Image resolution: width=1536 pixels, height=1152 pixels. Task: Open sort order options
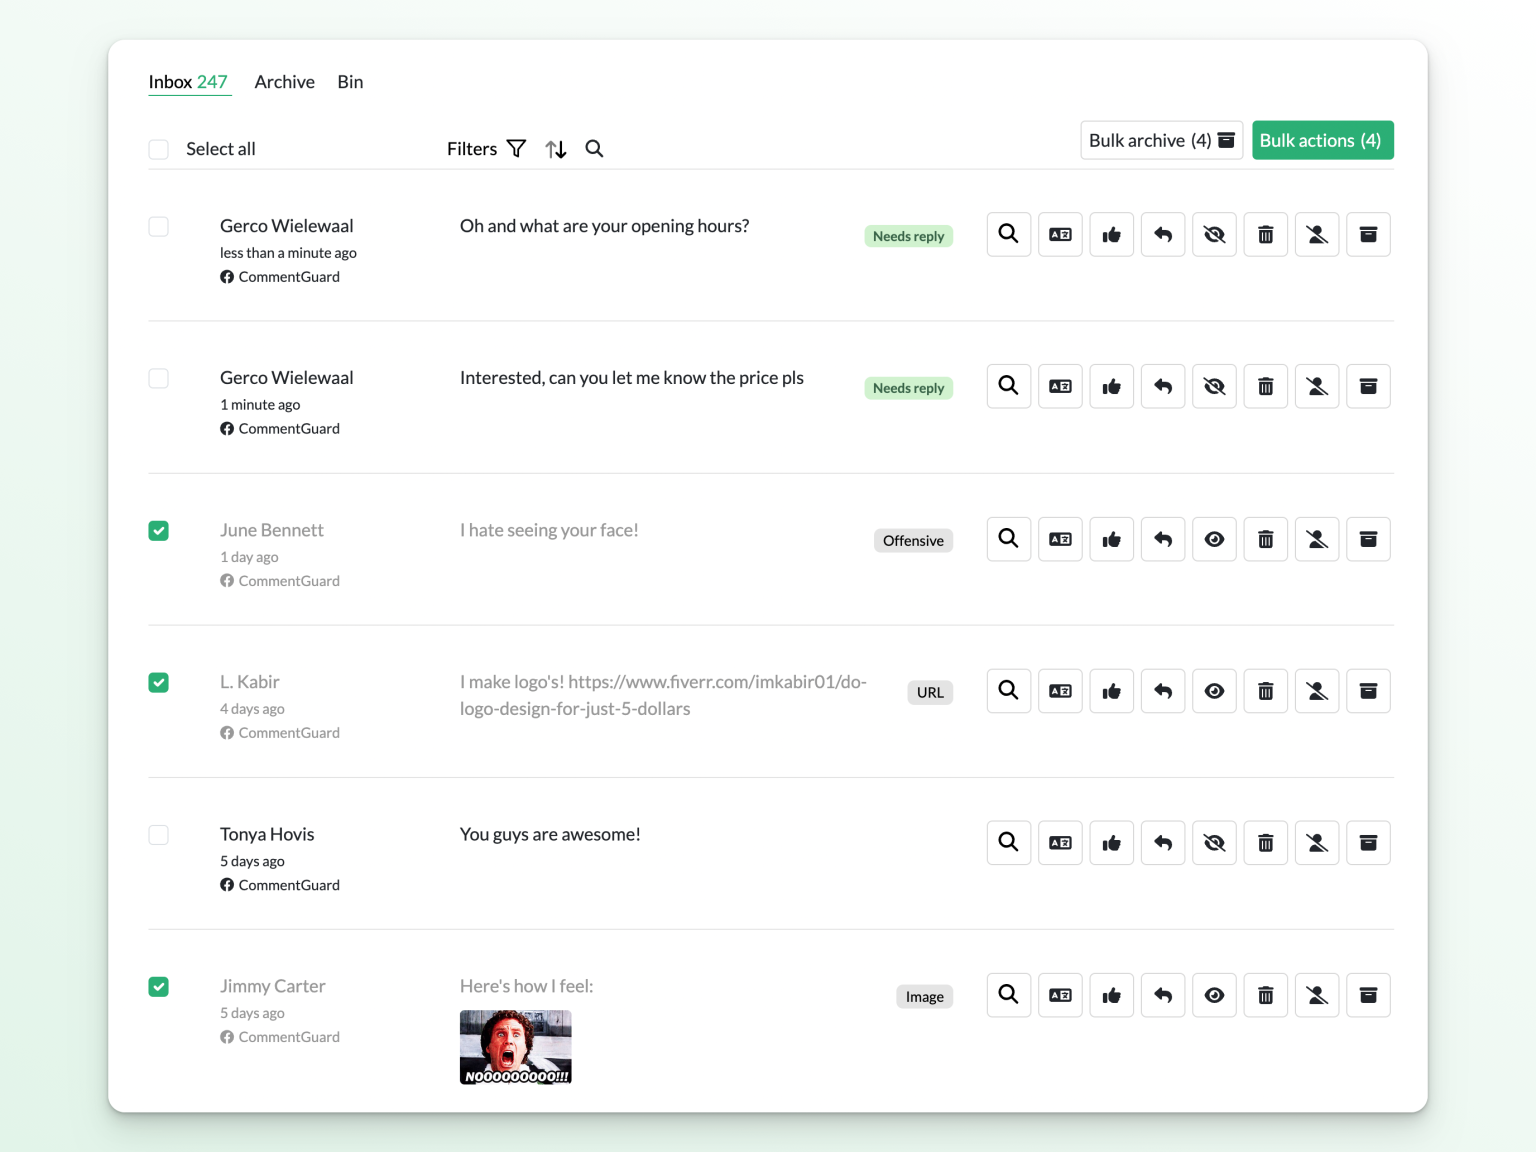pos(556,148)
